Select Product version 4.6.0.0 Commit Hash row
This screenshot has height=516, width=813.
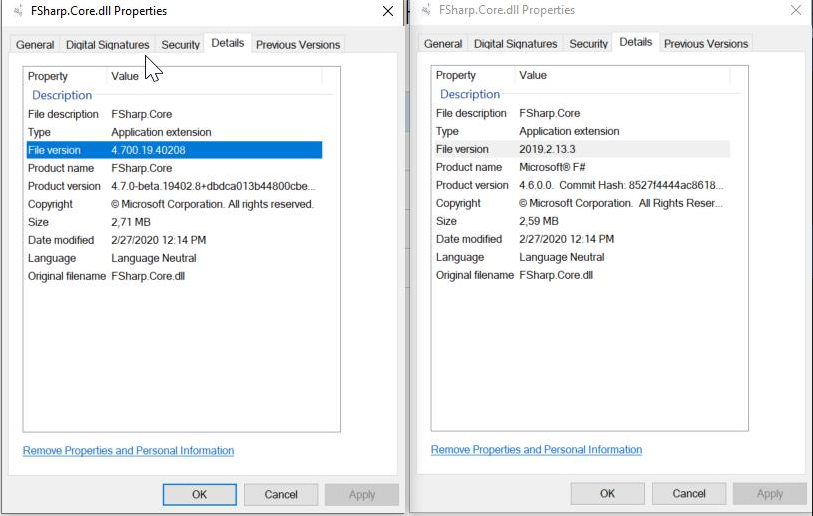(x=582, y=185)
